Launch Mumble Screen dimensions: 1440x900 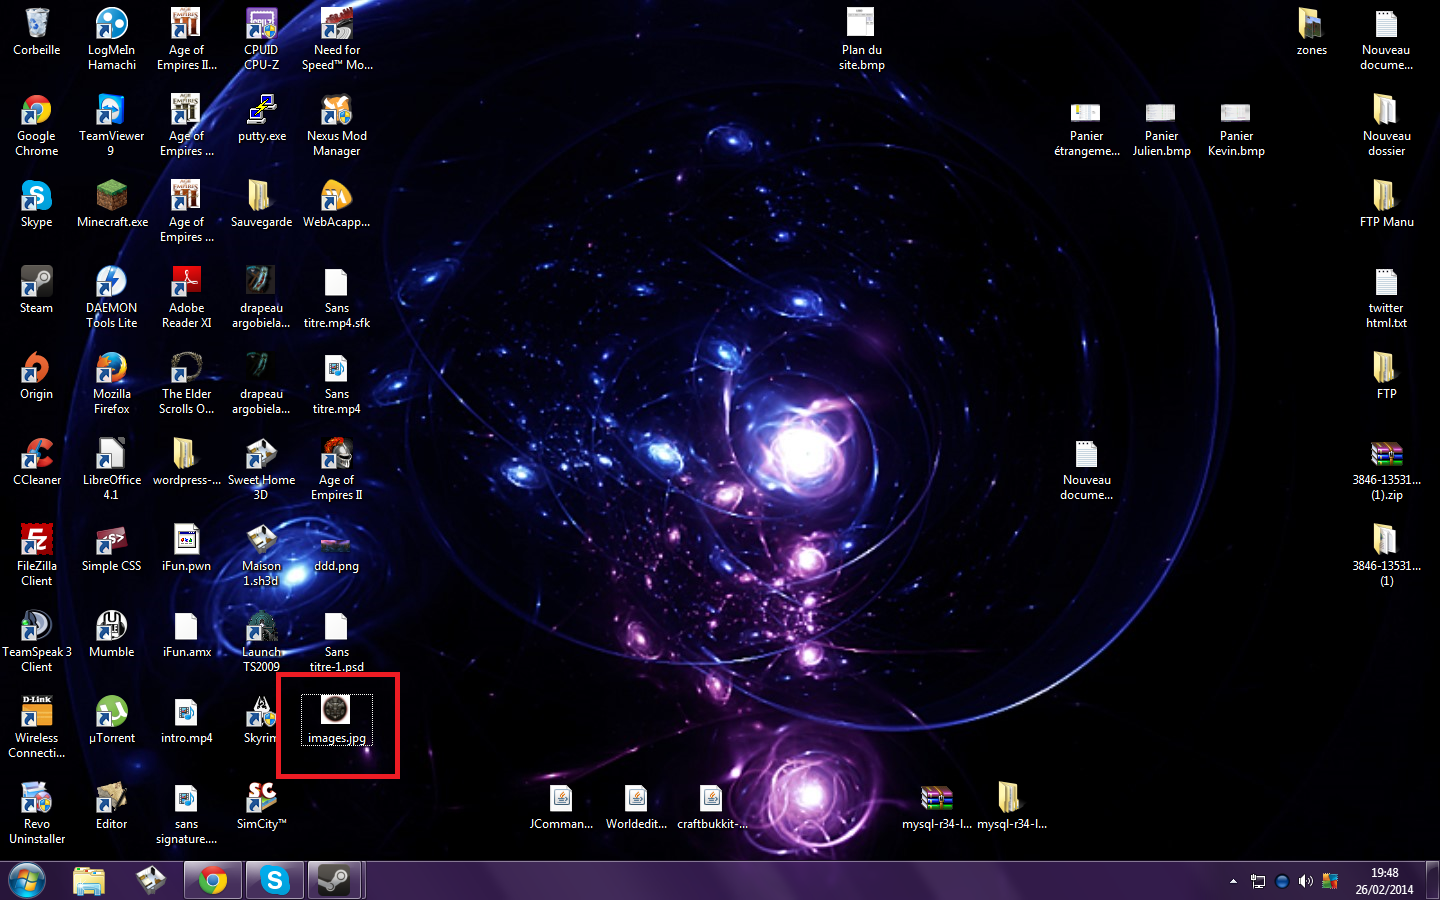click(111, 634)
